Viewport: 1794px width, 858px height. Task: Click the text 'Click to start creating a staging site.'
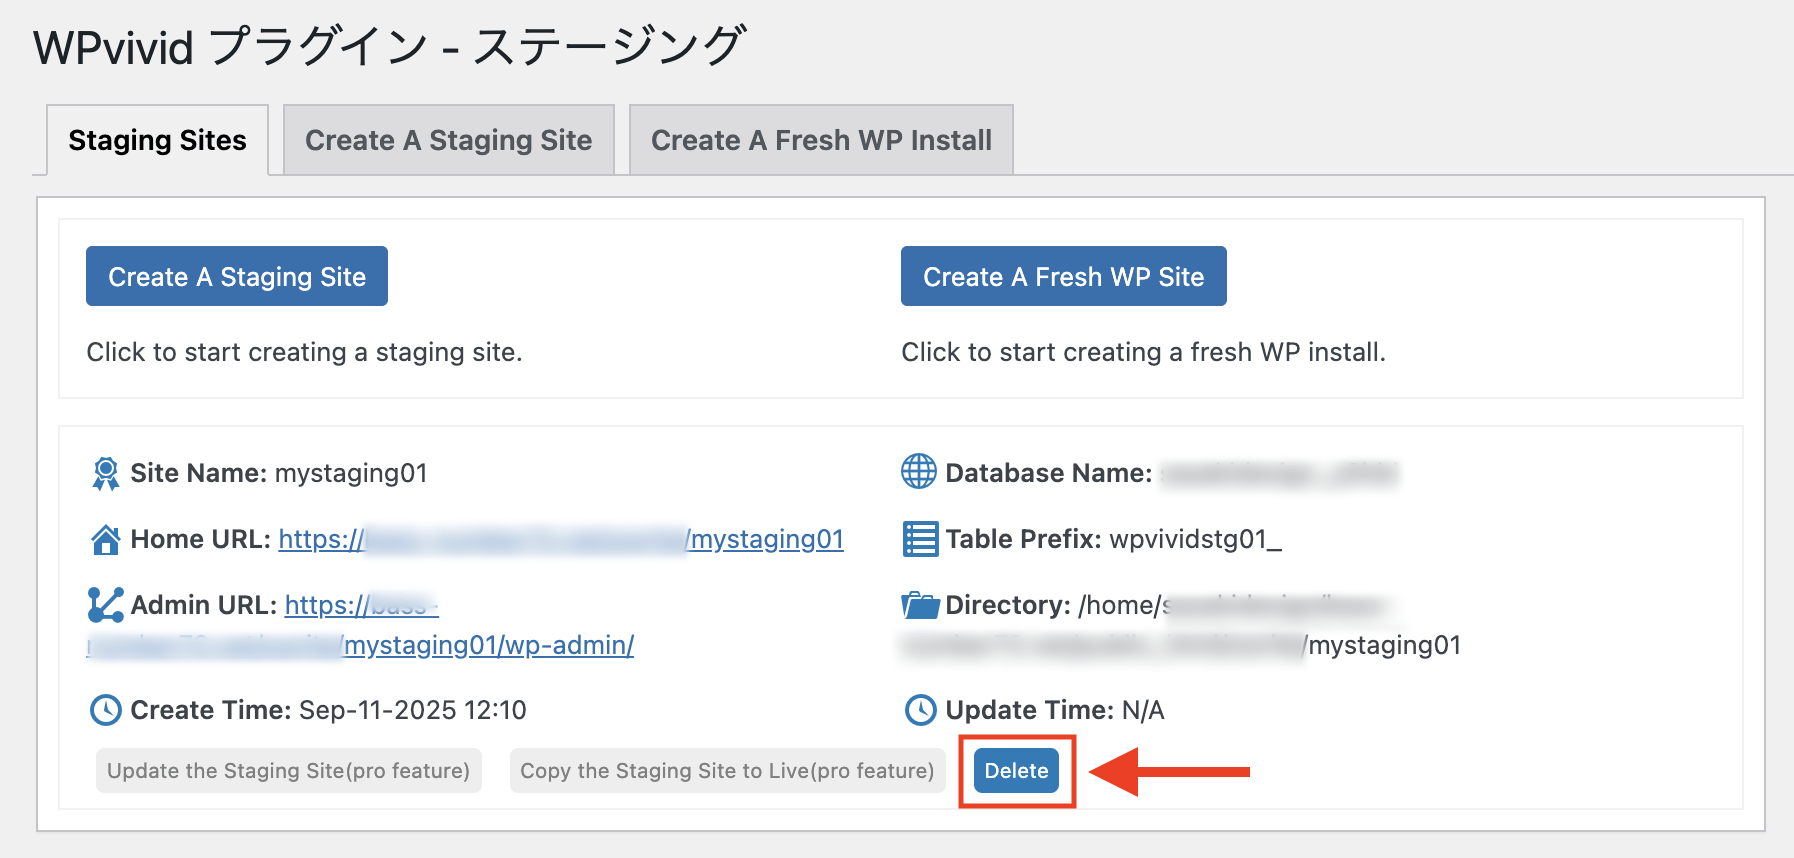click(x=304, y=352)
